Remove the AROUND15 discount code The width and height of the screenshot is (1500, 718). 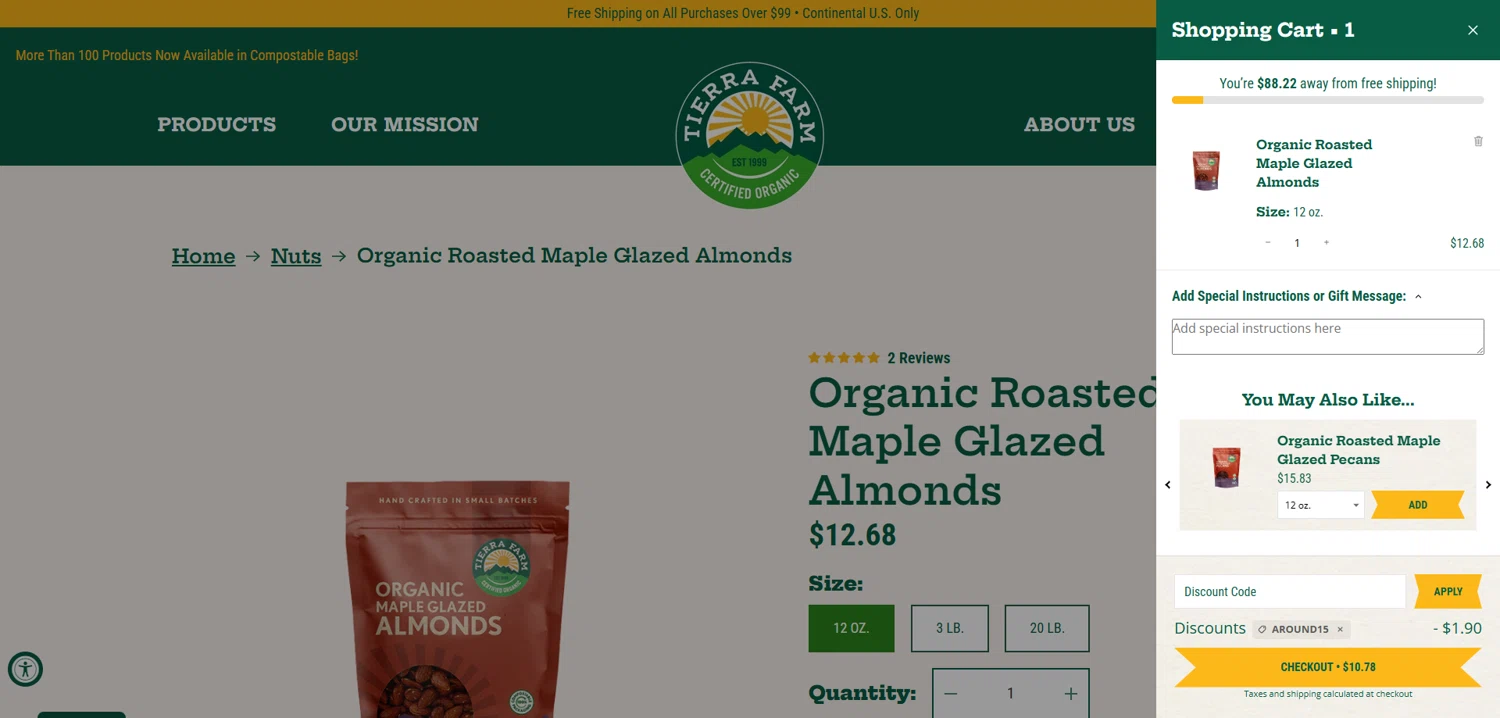click(1340, 629)
